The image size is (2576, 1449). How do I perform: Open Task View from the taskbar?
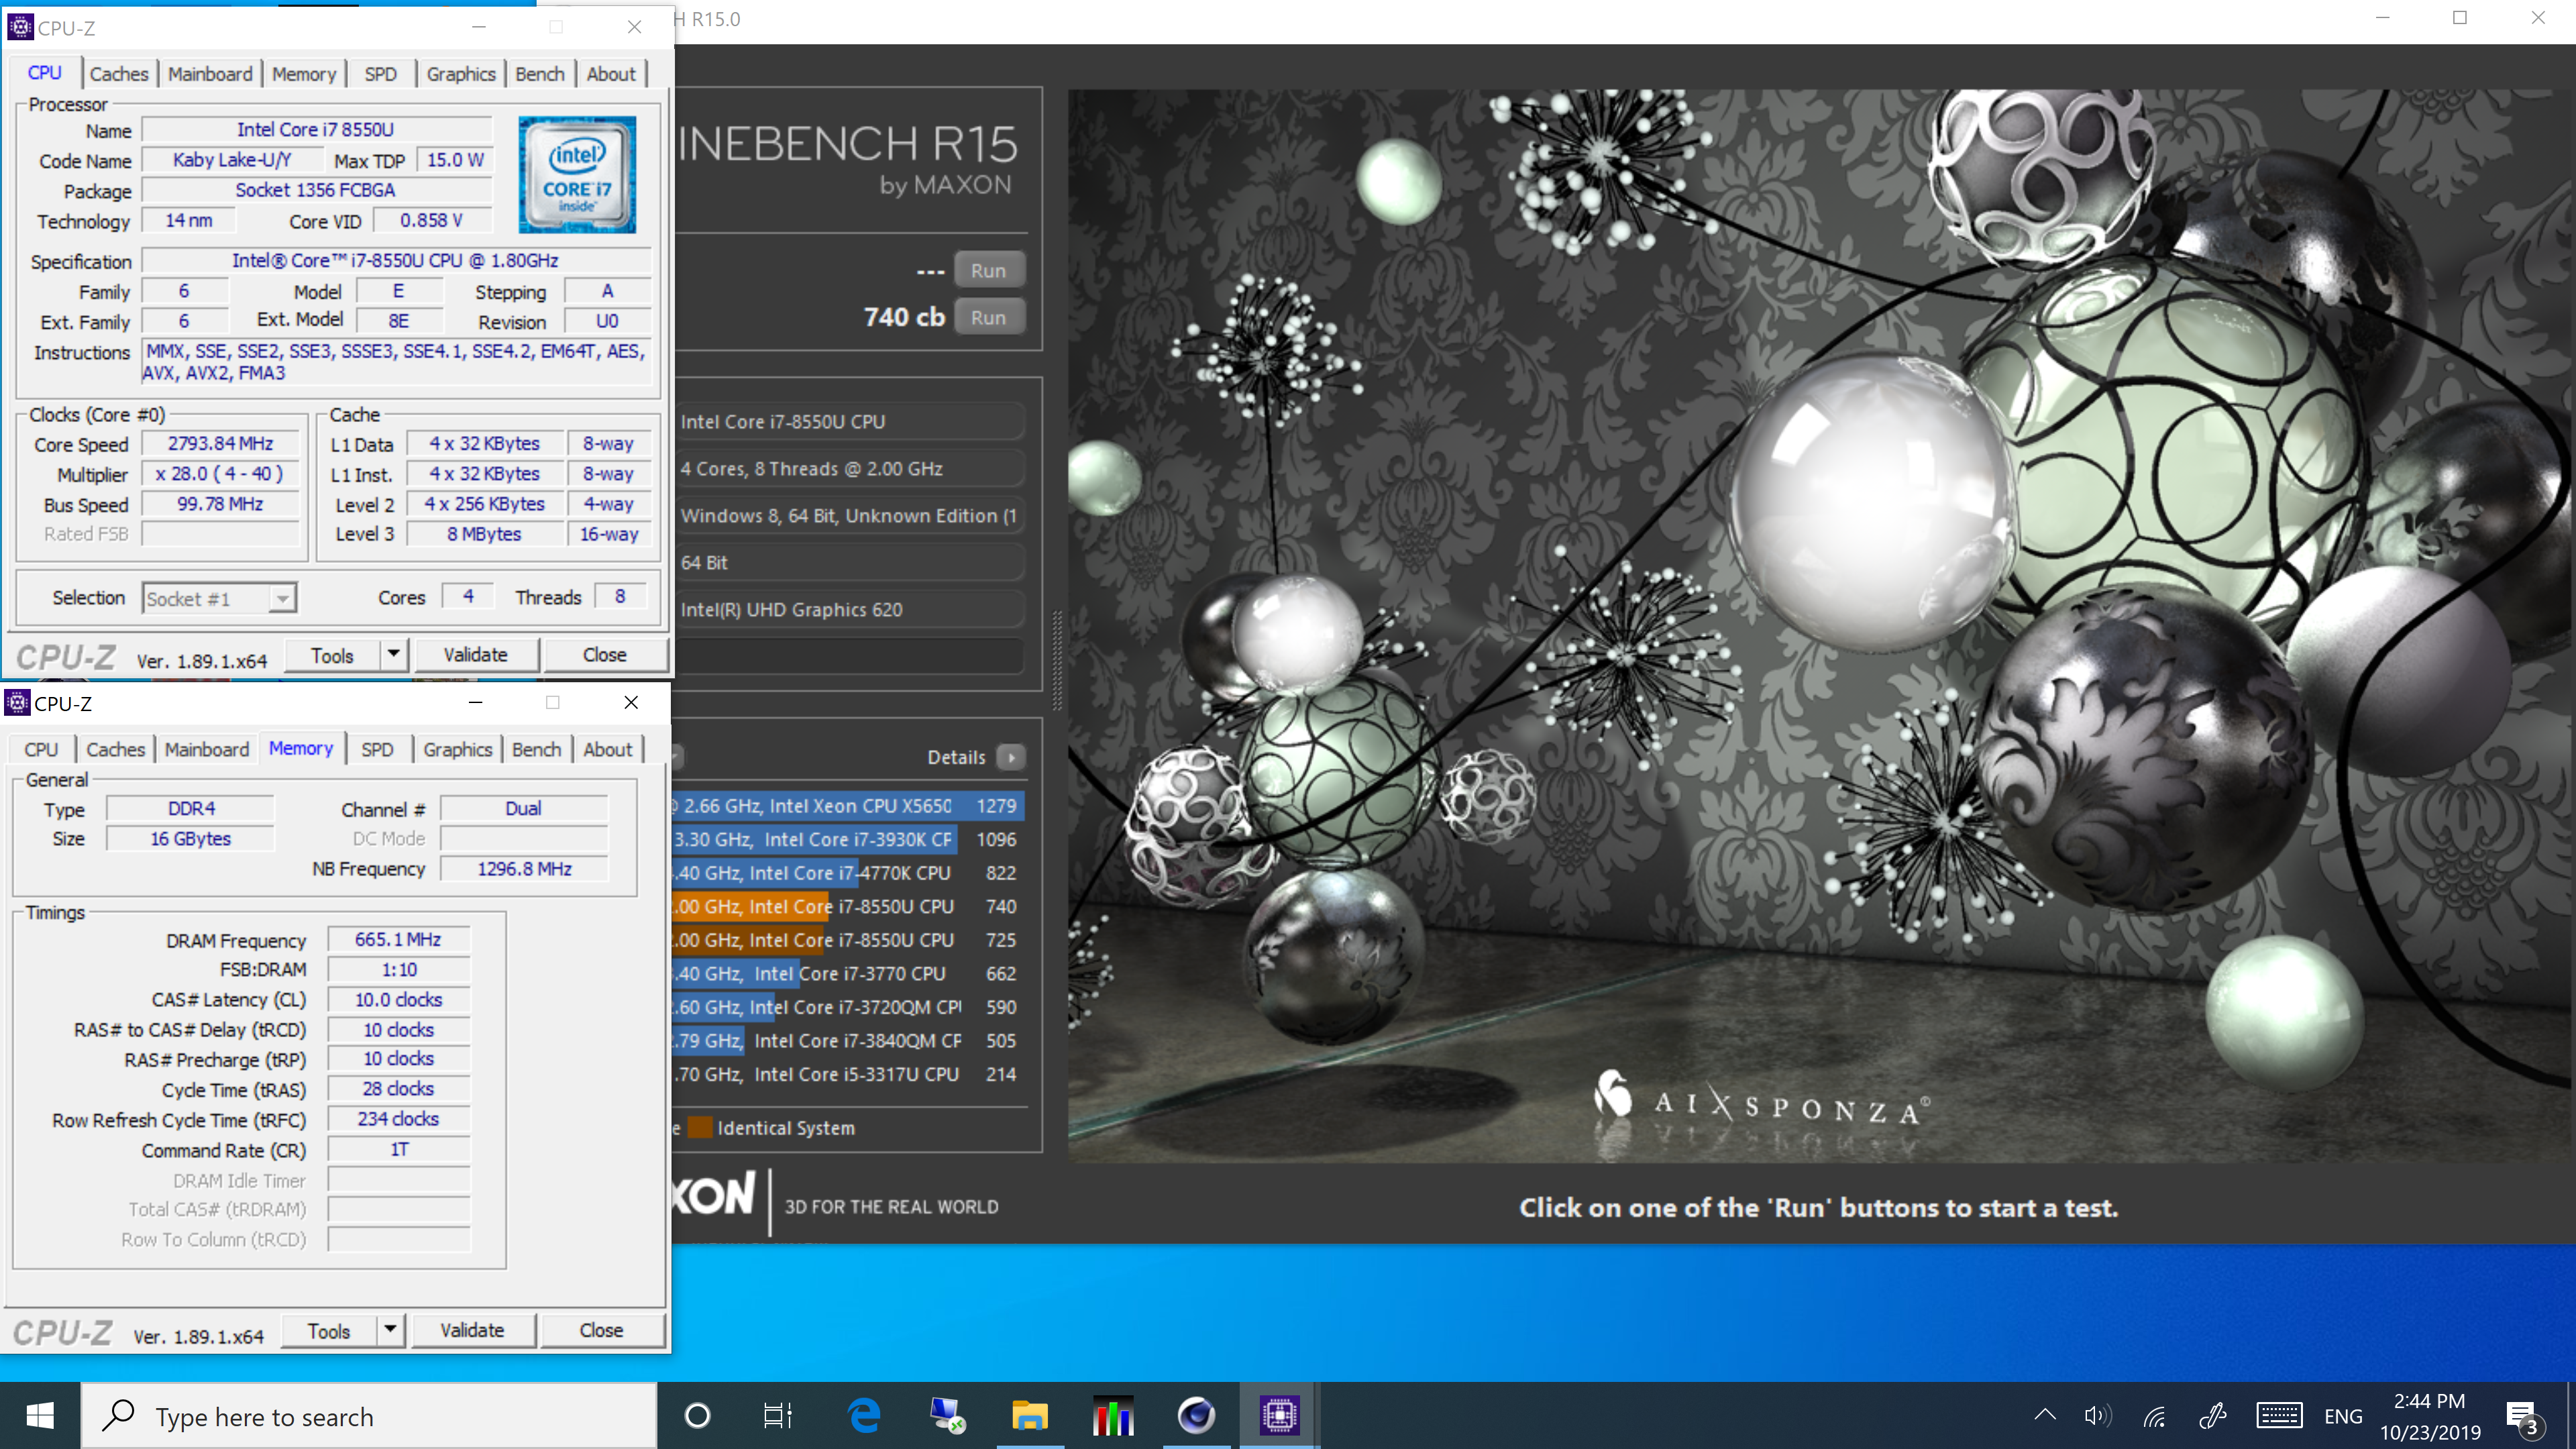tap(778, 1416)
